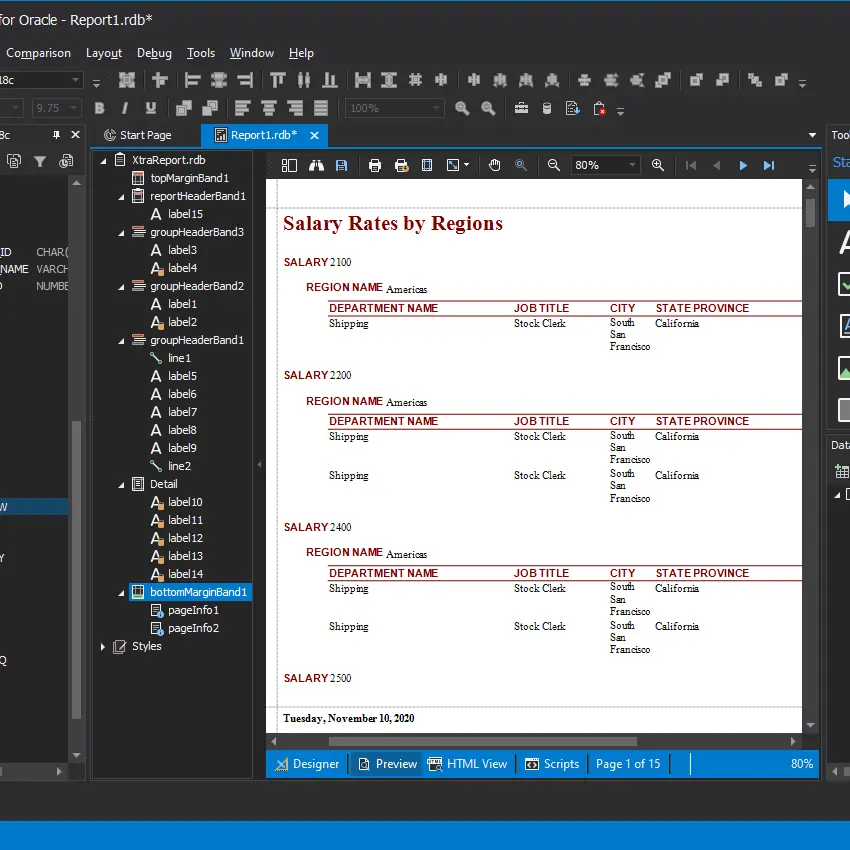Toggle Bold formatting
Screen dimensions: 850x850
(99, 108)
